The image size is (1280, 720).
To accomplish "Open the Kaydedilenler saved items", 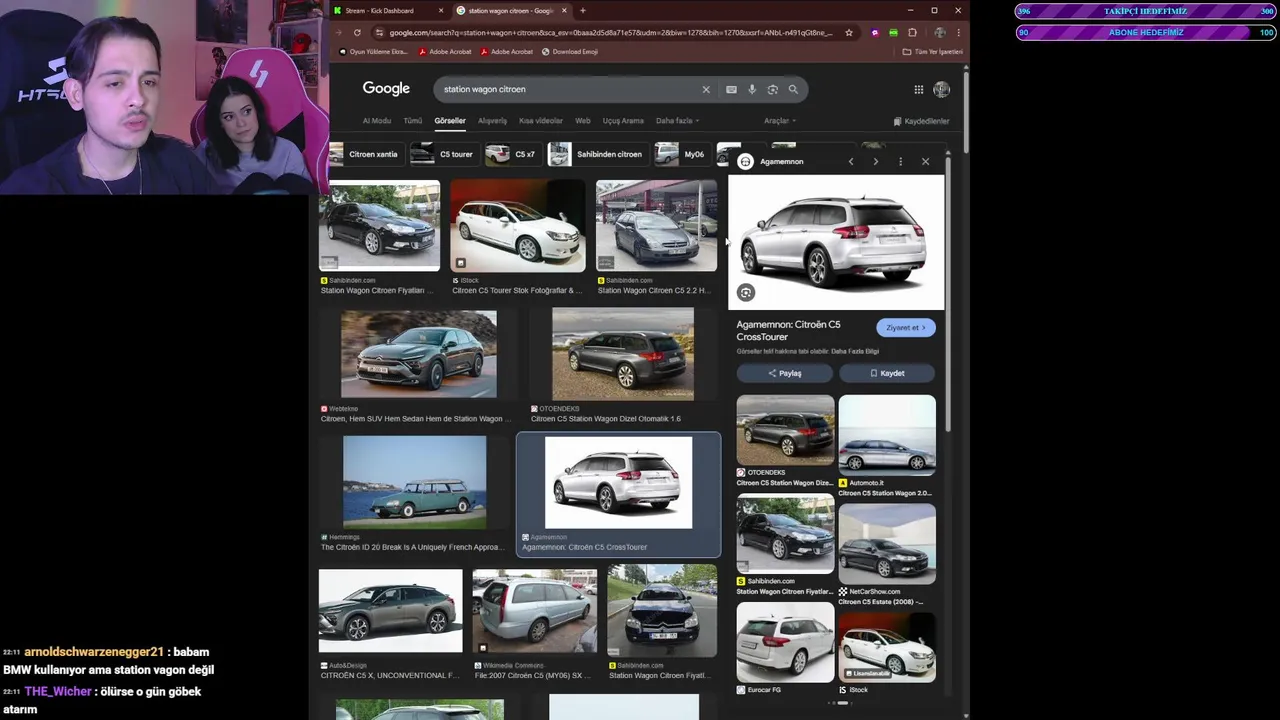I will (921, 121).
